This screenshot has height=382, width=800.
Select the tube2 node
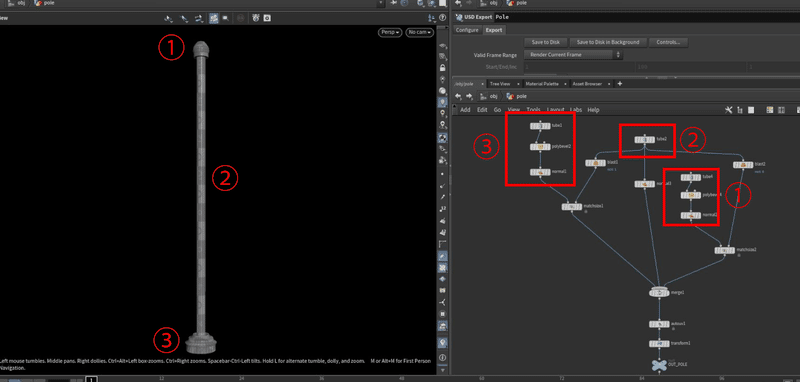coord(644,140)
